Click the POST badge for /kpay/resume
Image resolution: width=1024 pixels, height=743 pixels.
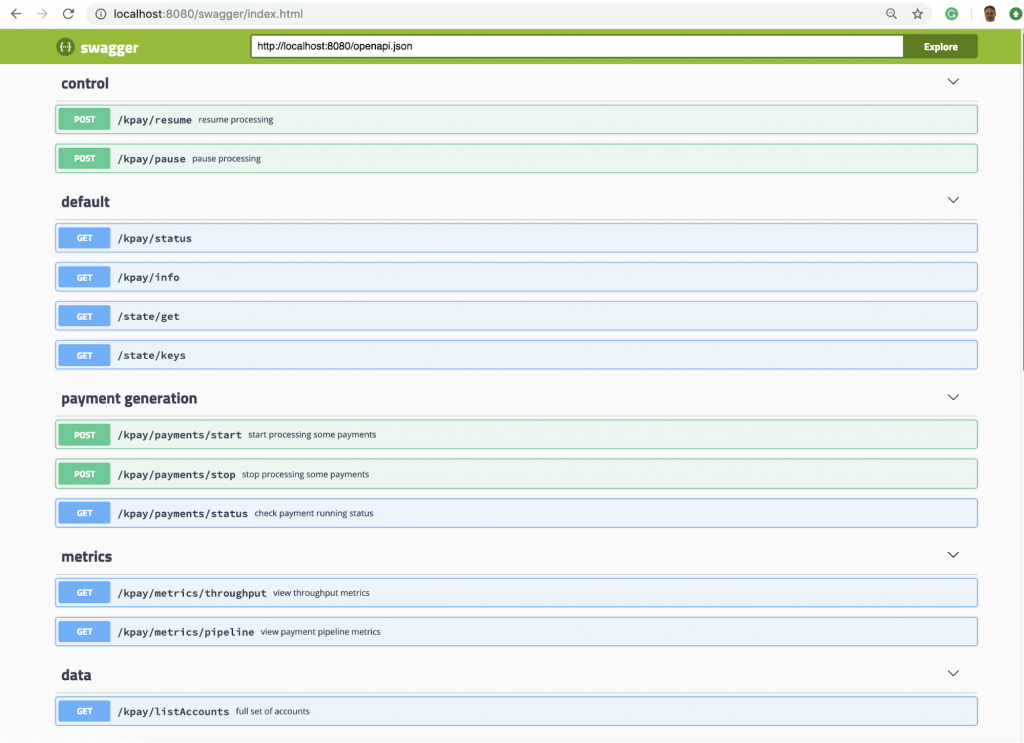[84, 119]
